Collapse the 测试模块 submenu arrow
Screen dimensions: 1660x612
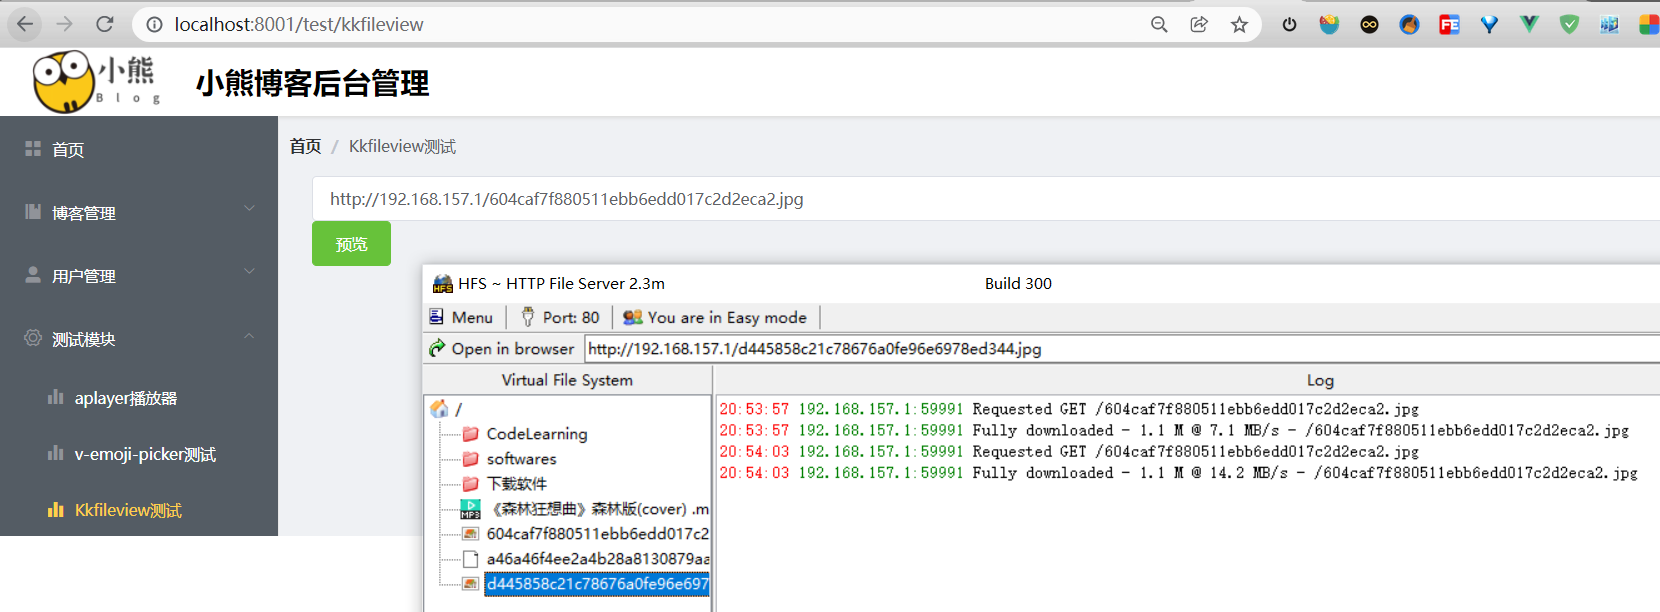[249, 335]
